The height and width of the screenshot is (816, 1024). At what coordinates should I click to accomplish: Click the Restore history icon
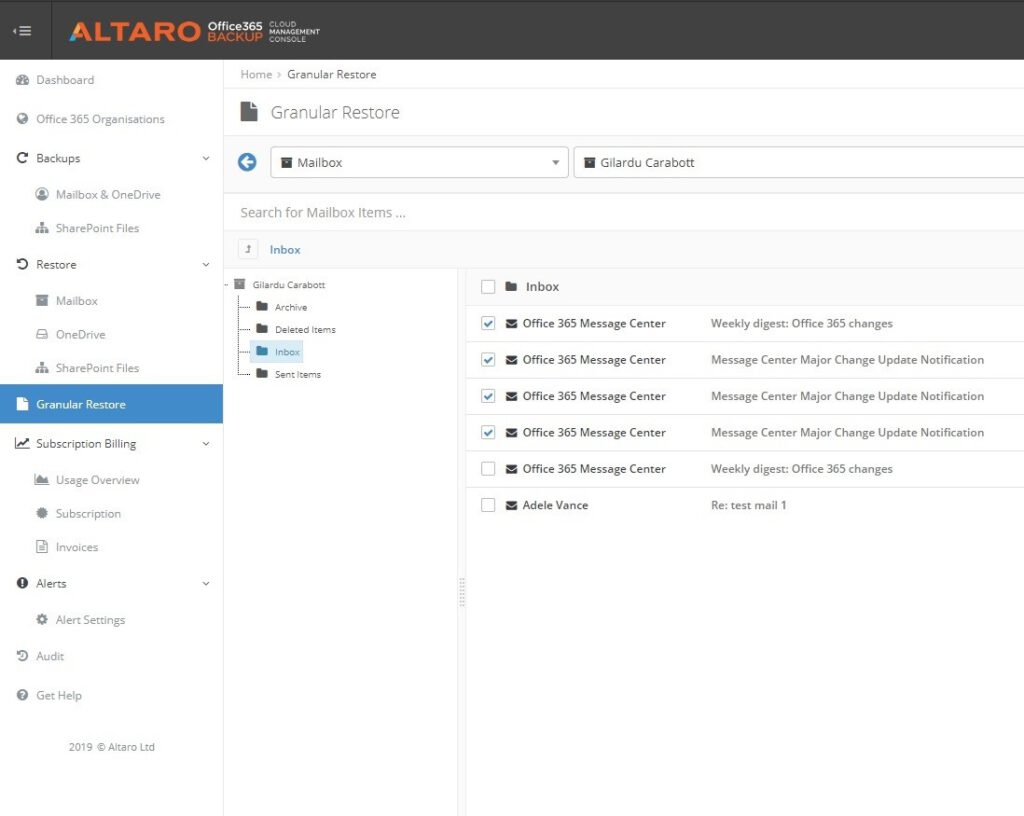click(x=22, y=264)
